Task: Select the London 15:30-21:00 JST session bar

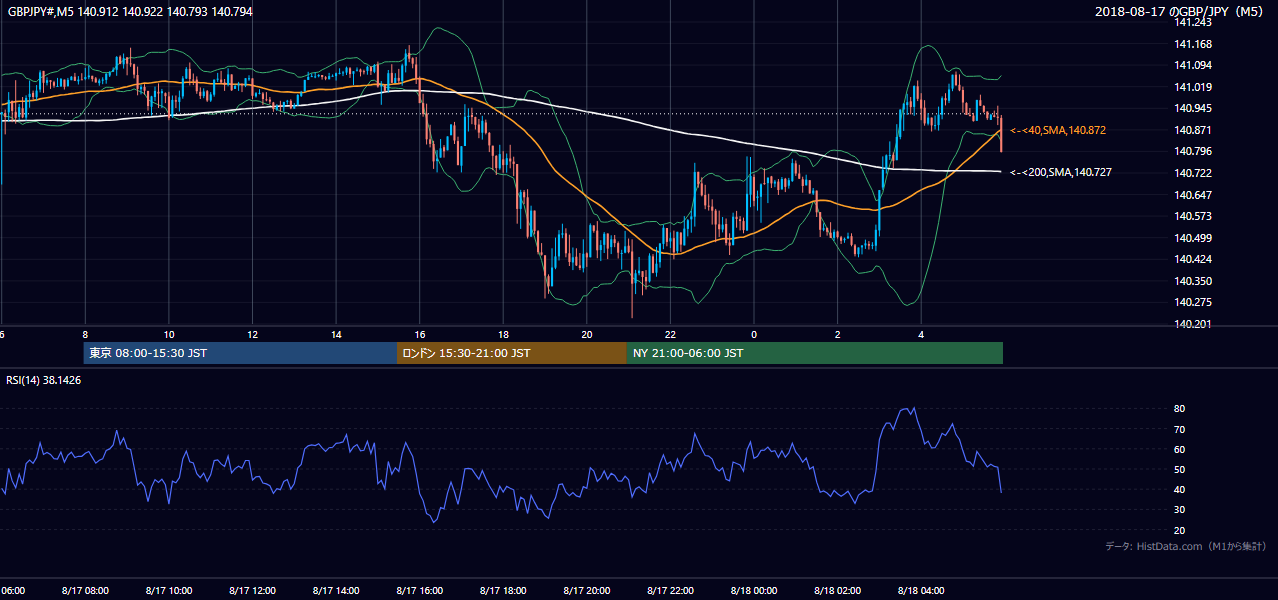Action: [512, 353]
